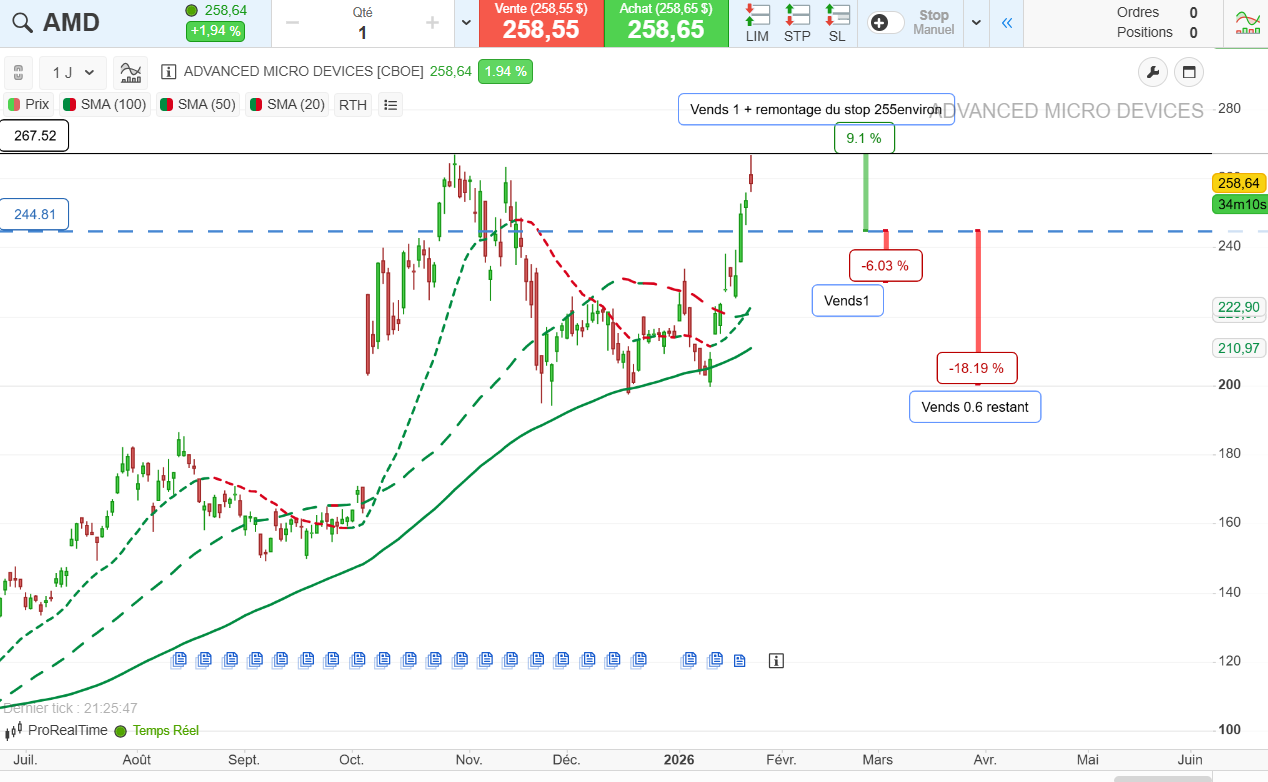The width and height of the screenshot is (1268, 782).
Task: Show instrument info for Advanced Micro Devices
Action: [x=168, y=72]
